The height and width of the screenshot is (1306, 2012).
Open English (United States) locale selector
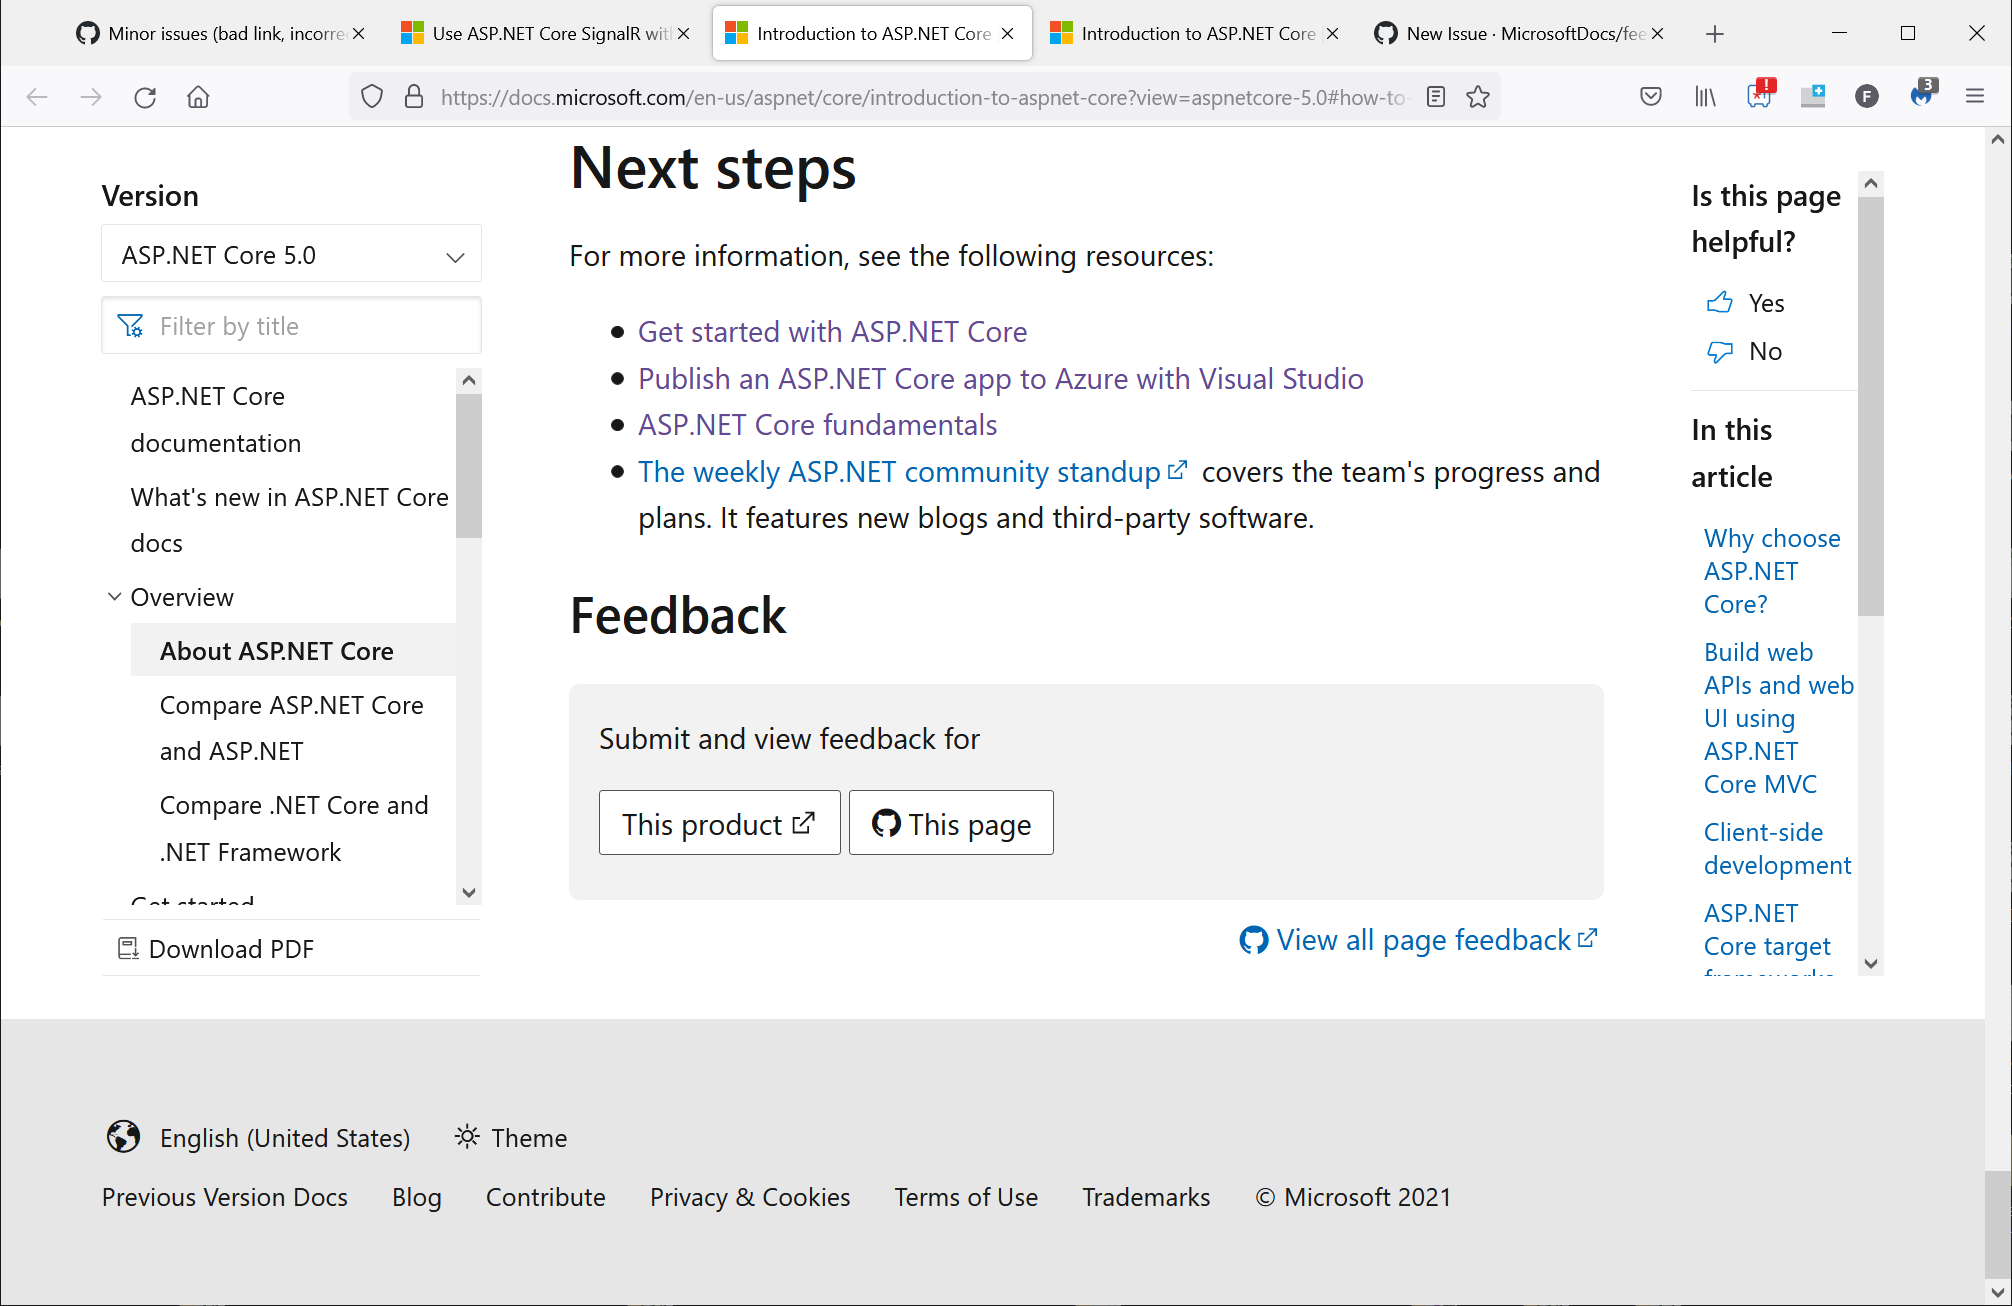coord(258,1138)
